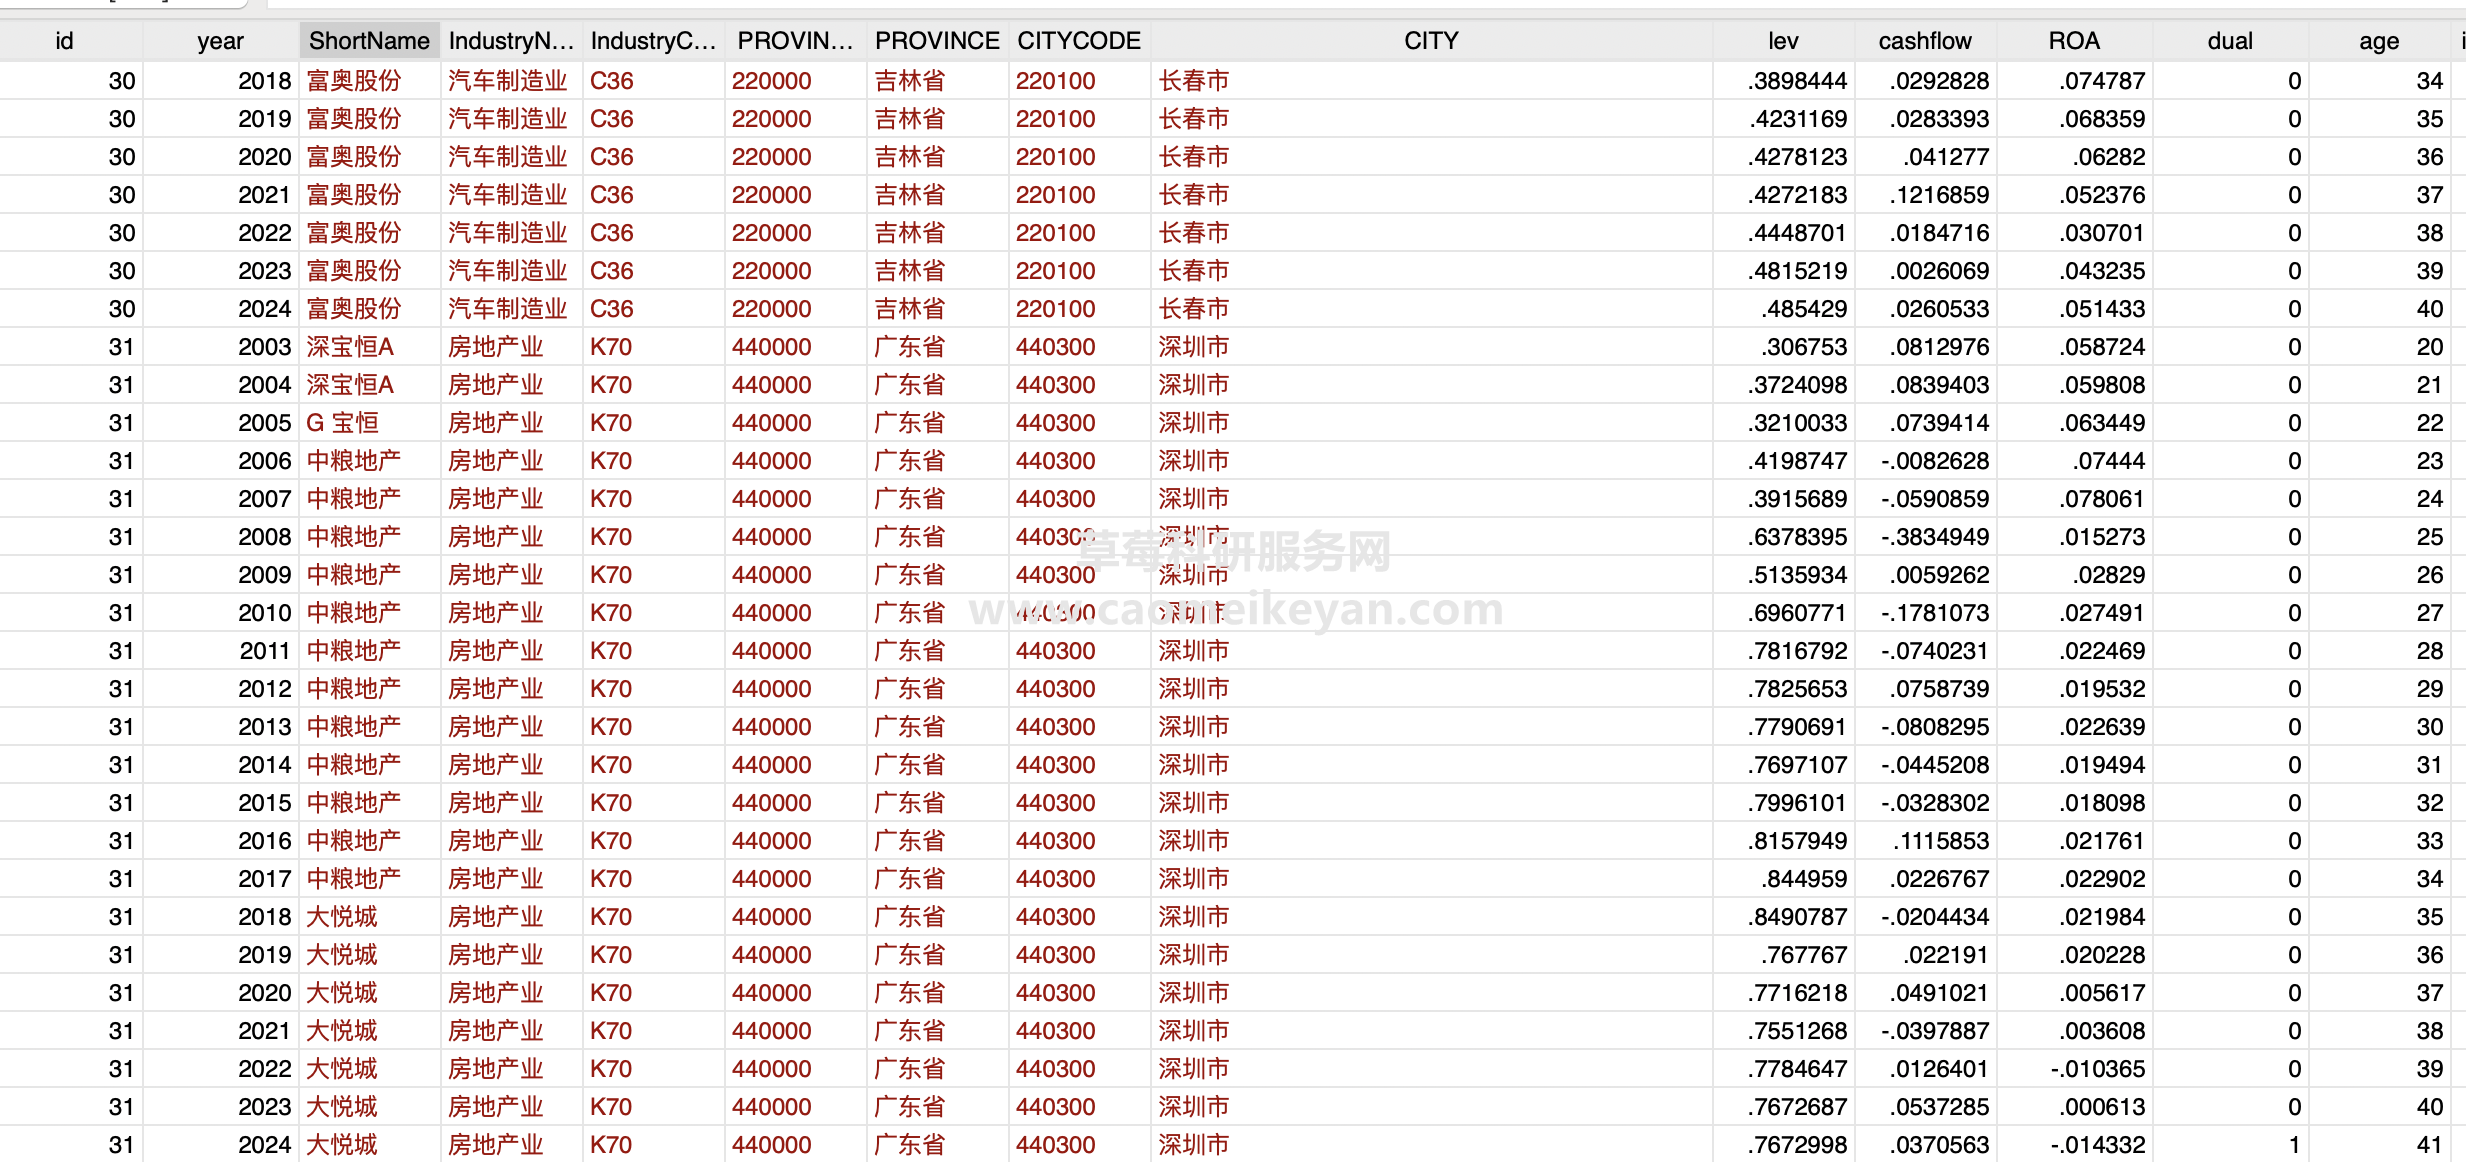Screen dimensions: 2466x1162
Task: Click the 深宝恒A cell for year 2003
Action: 350,347
